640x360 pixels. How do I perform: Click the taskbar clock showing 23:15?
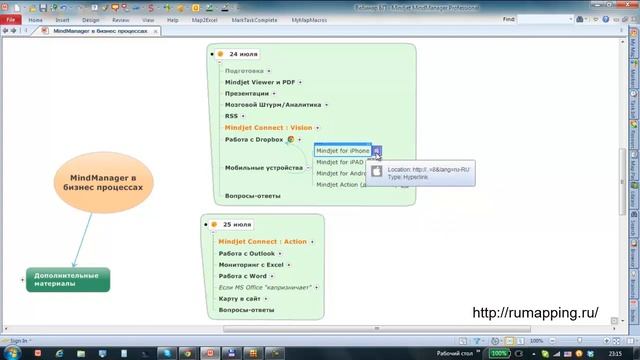point(615,353)
